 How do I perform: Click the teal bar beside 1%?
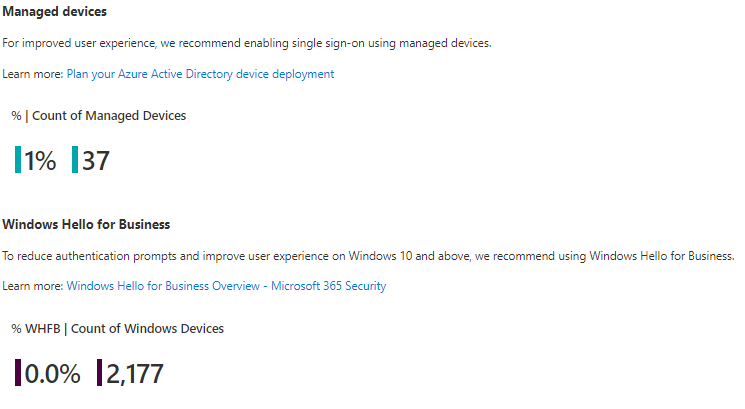point(18,160)
